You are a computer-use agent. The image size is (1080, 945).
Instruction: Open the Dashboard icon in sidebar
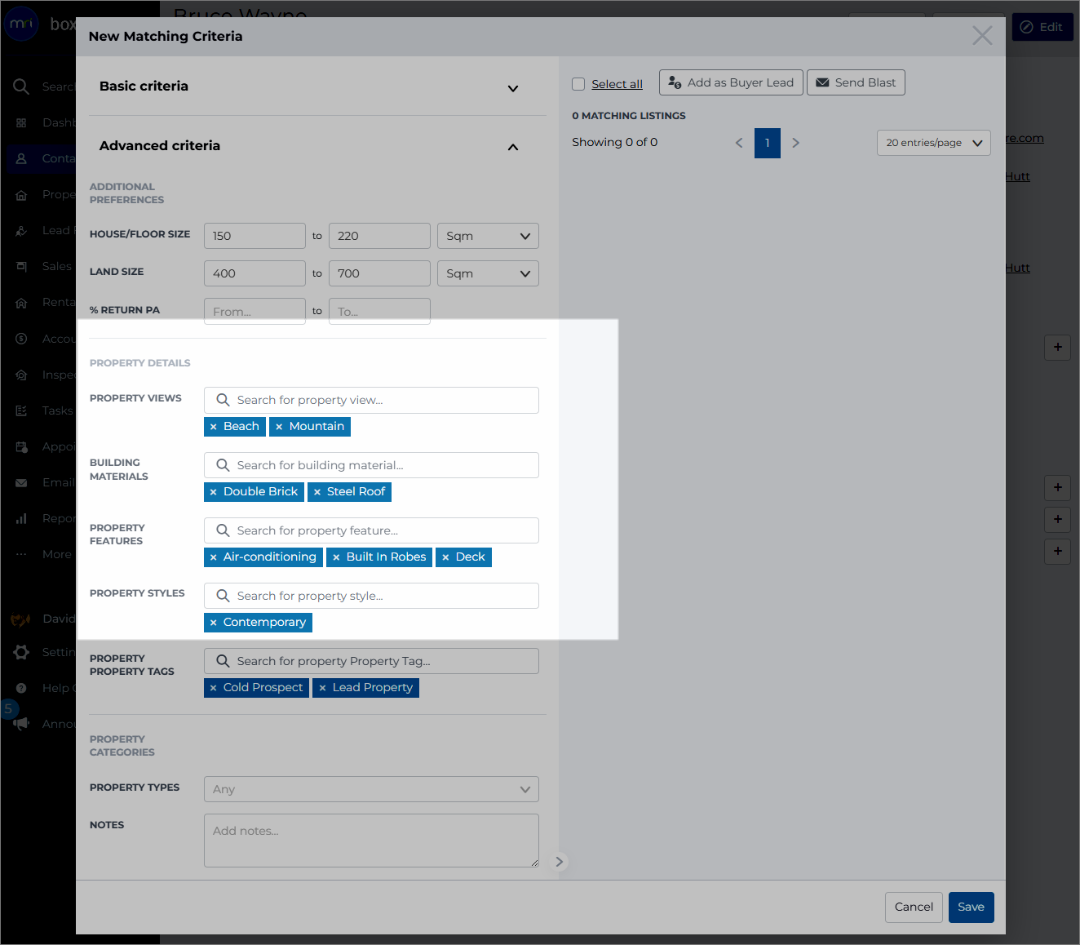tap(21, 123)
